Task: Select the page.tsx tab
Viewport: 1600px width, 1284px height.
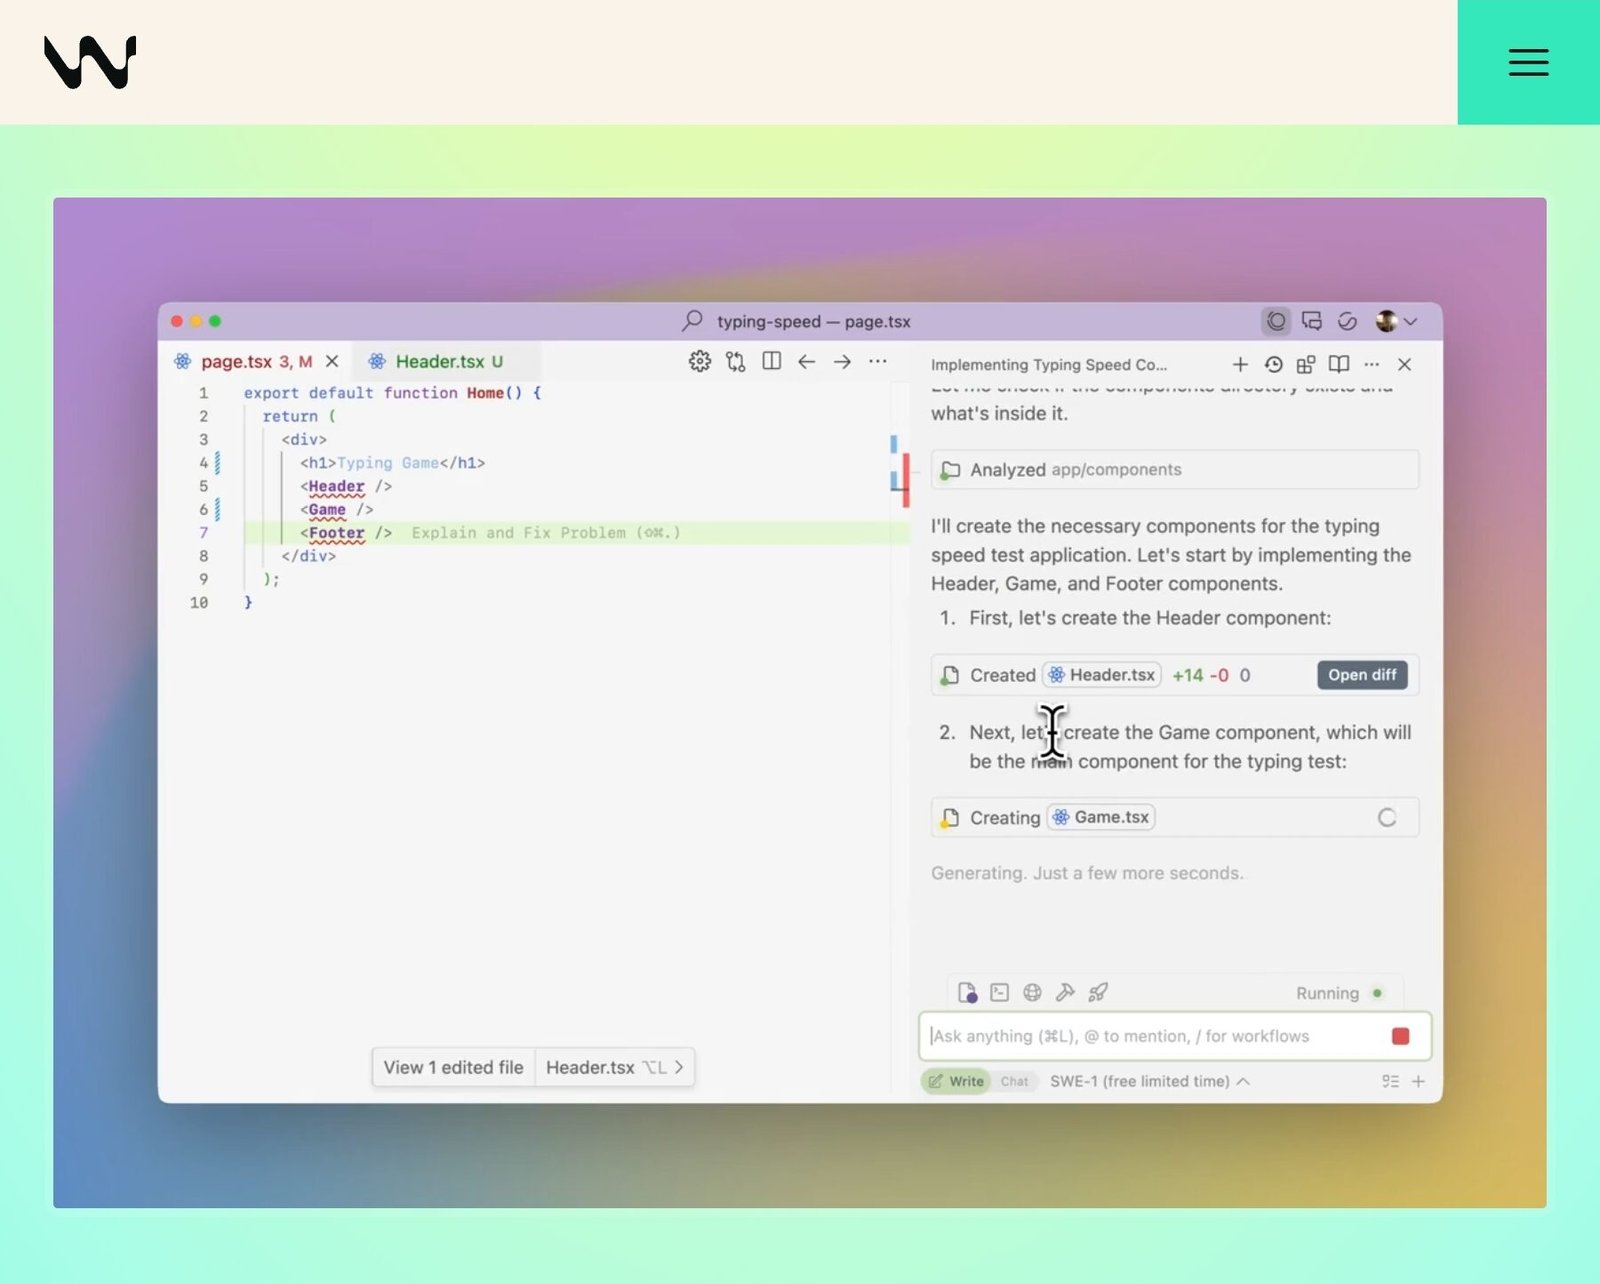Action: click(240, 361)
